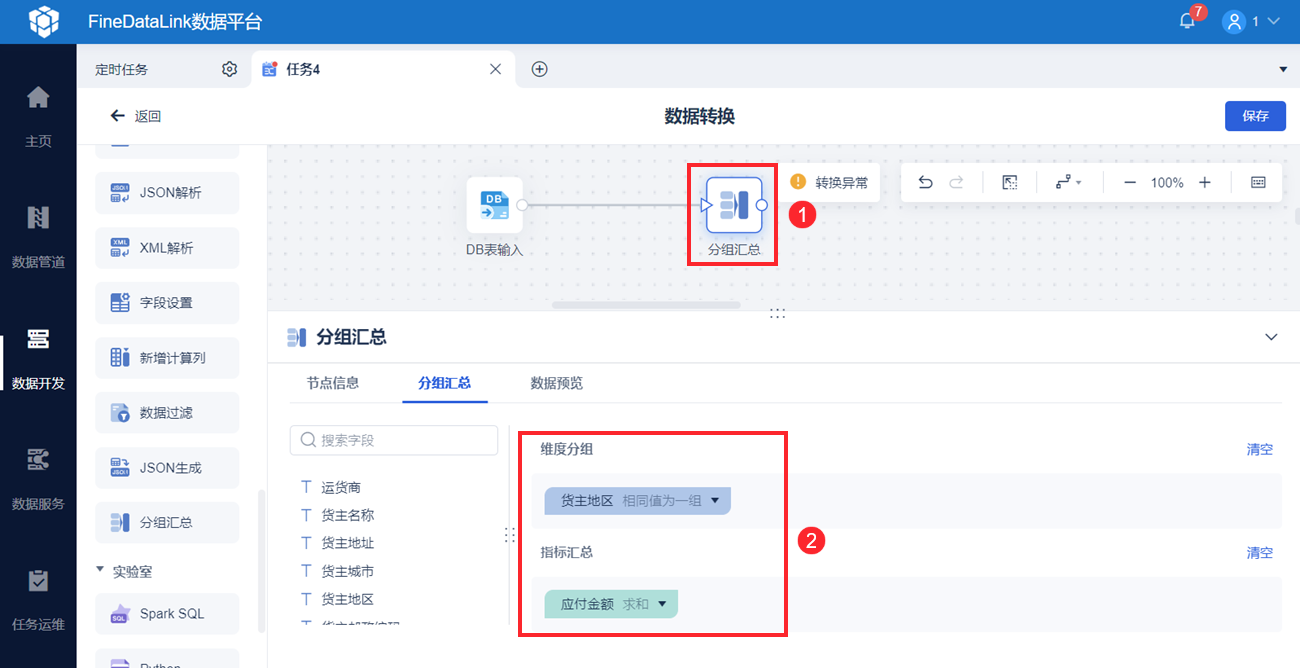Viewport: 1300px width, 668px height.
Task: Click the notification bell icon
Action: click(1188, 21)
